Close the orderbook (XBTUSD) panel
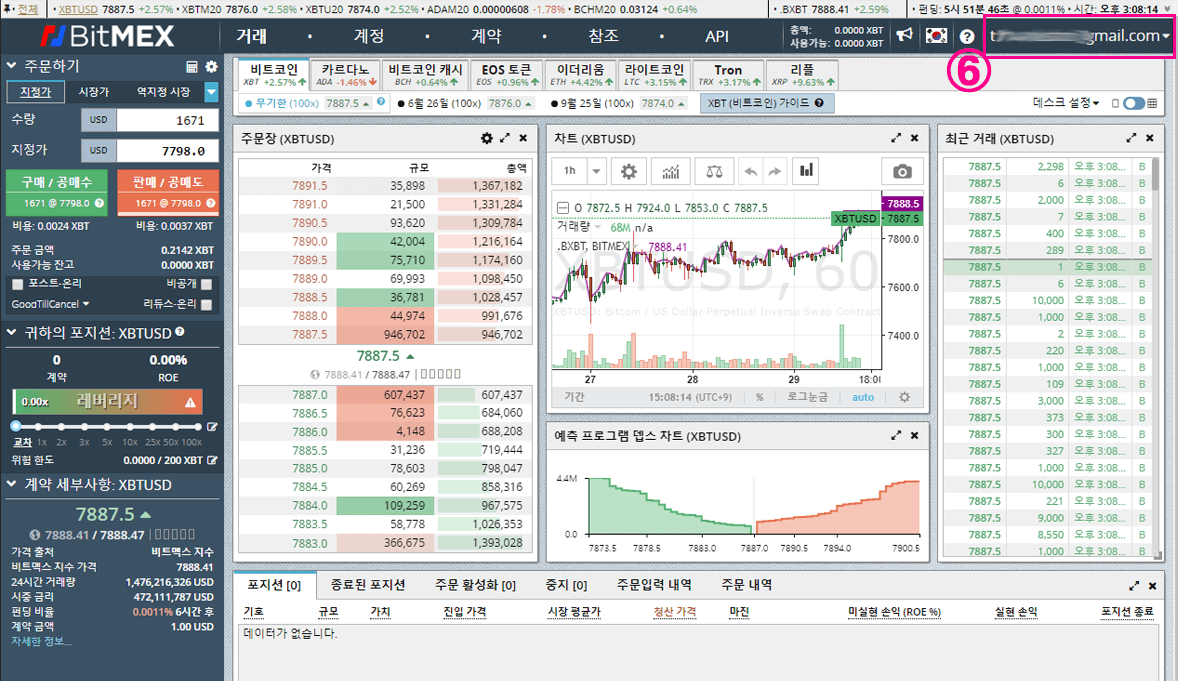1178x681 pixels. click(x=523, y=138)
